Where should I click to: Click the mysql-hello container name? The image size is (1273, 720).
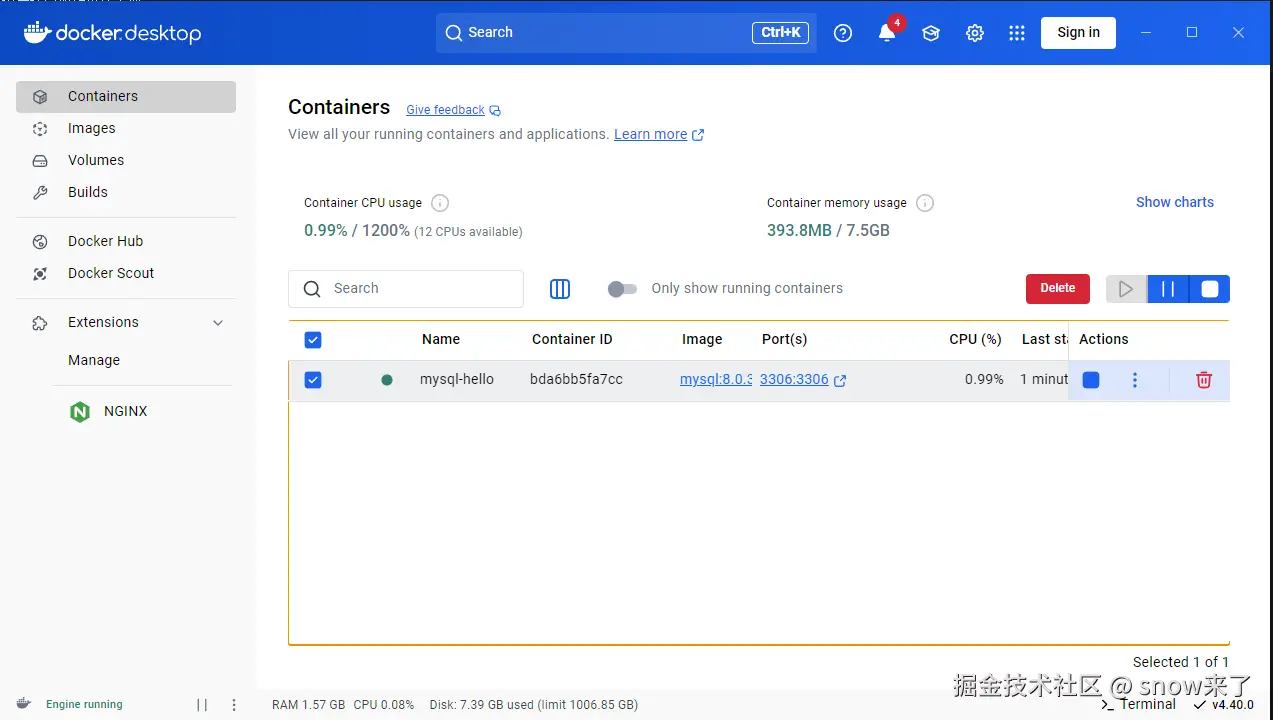click(x=457, y=380)
